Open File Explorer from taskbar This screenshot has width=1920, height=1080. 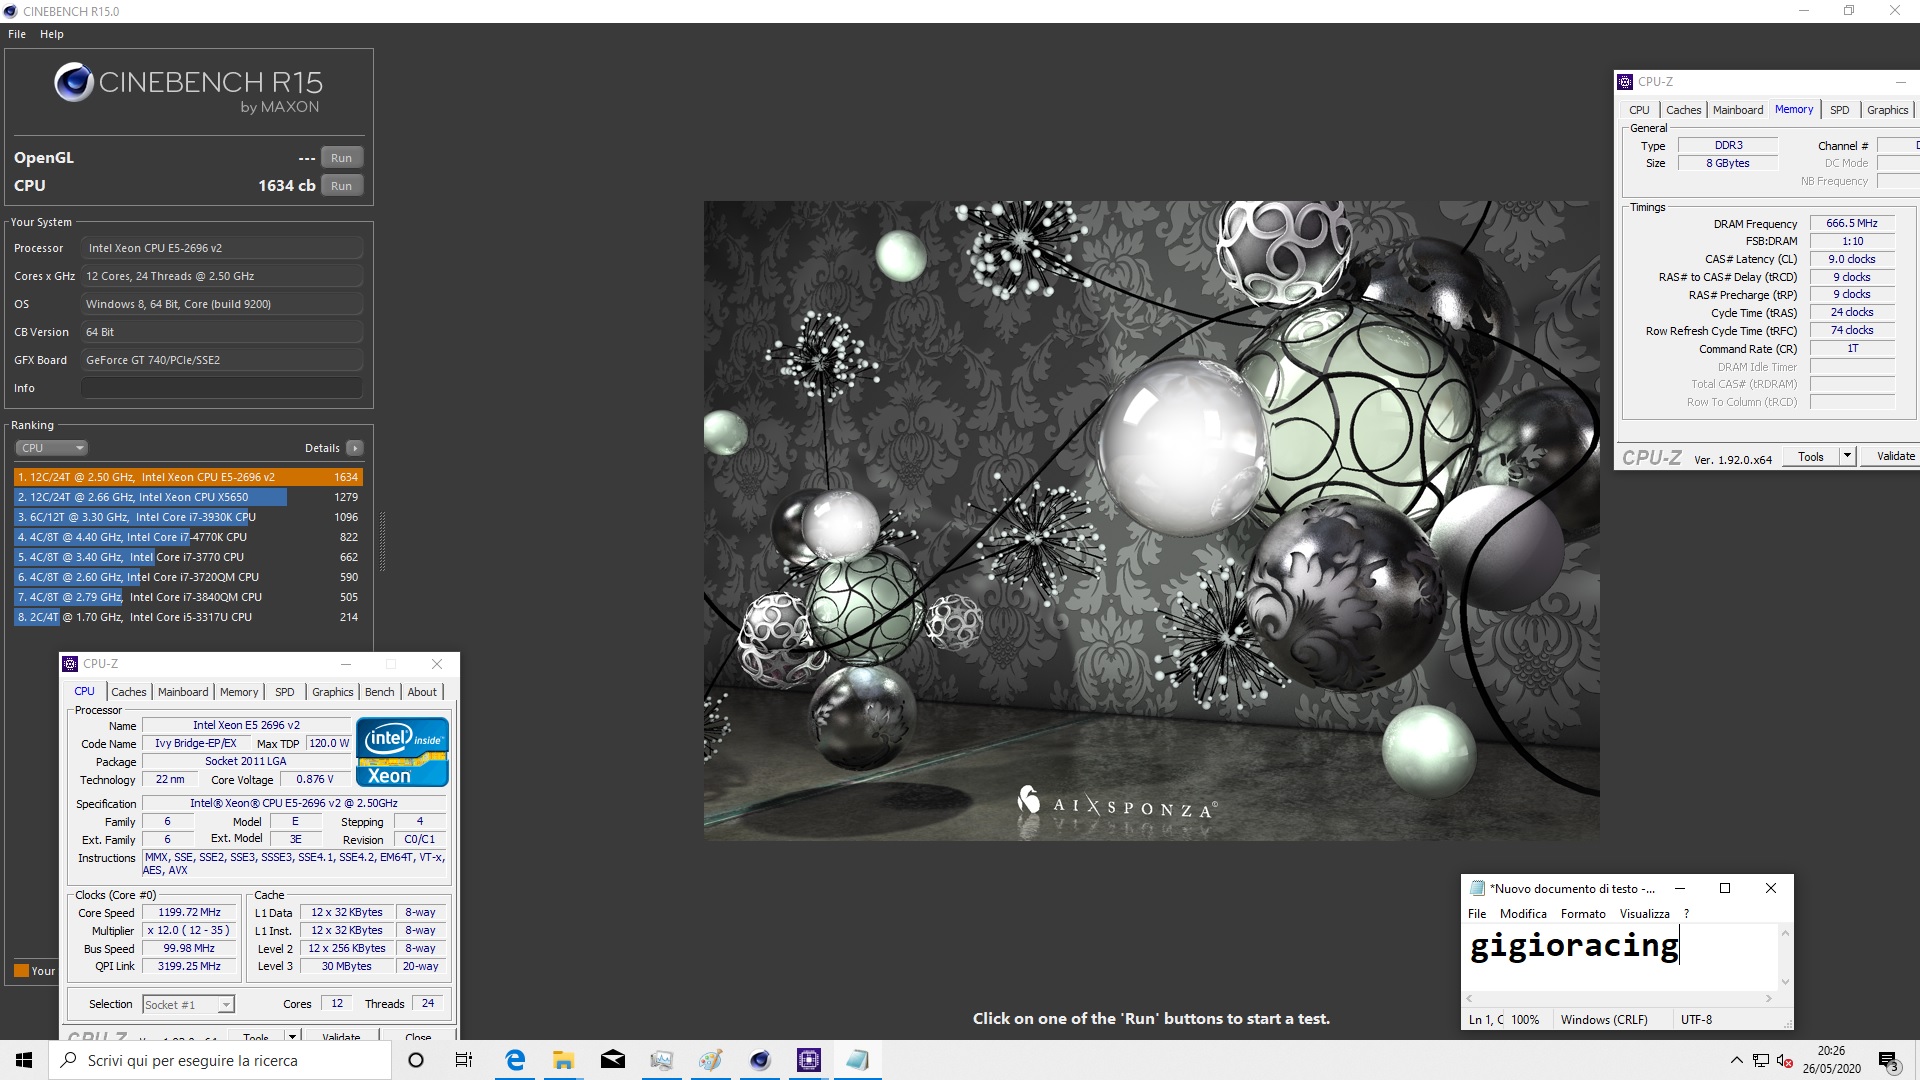[564, 1060]
